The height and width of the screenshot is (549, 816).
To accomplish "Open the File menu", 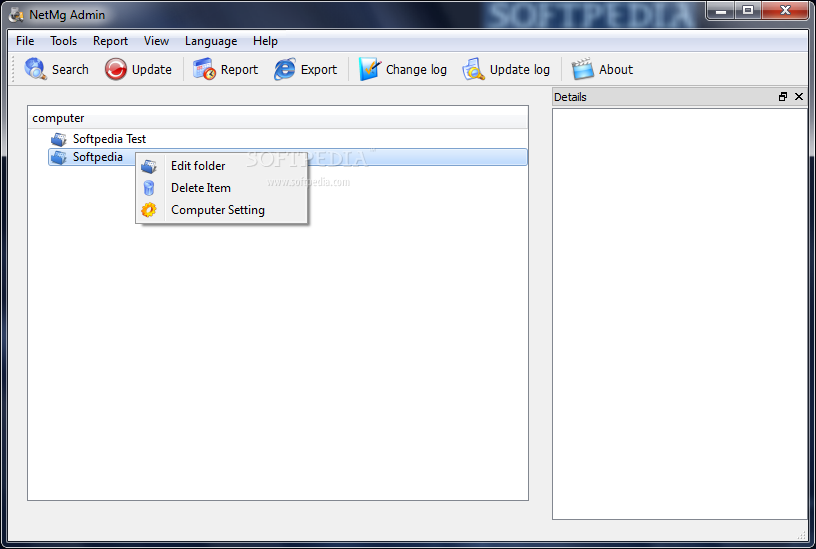I will [25, 41].
